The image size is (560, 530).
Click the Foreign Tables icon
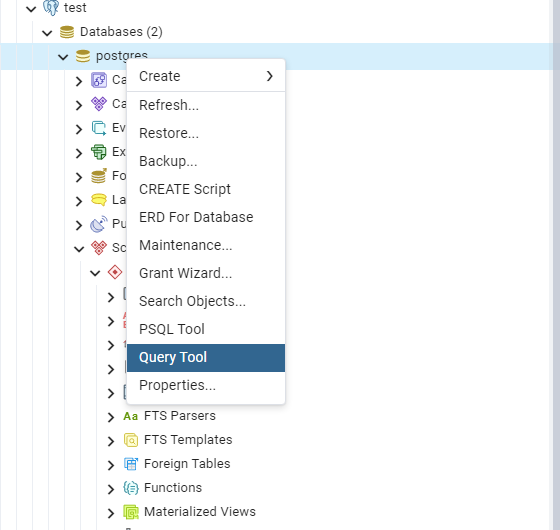pyautogui.click(x=131, y=464)
